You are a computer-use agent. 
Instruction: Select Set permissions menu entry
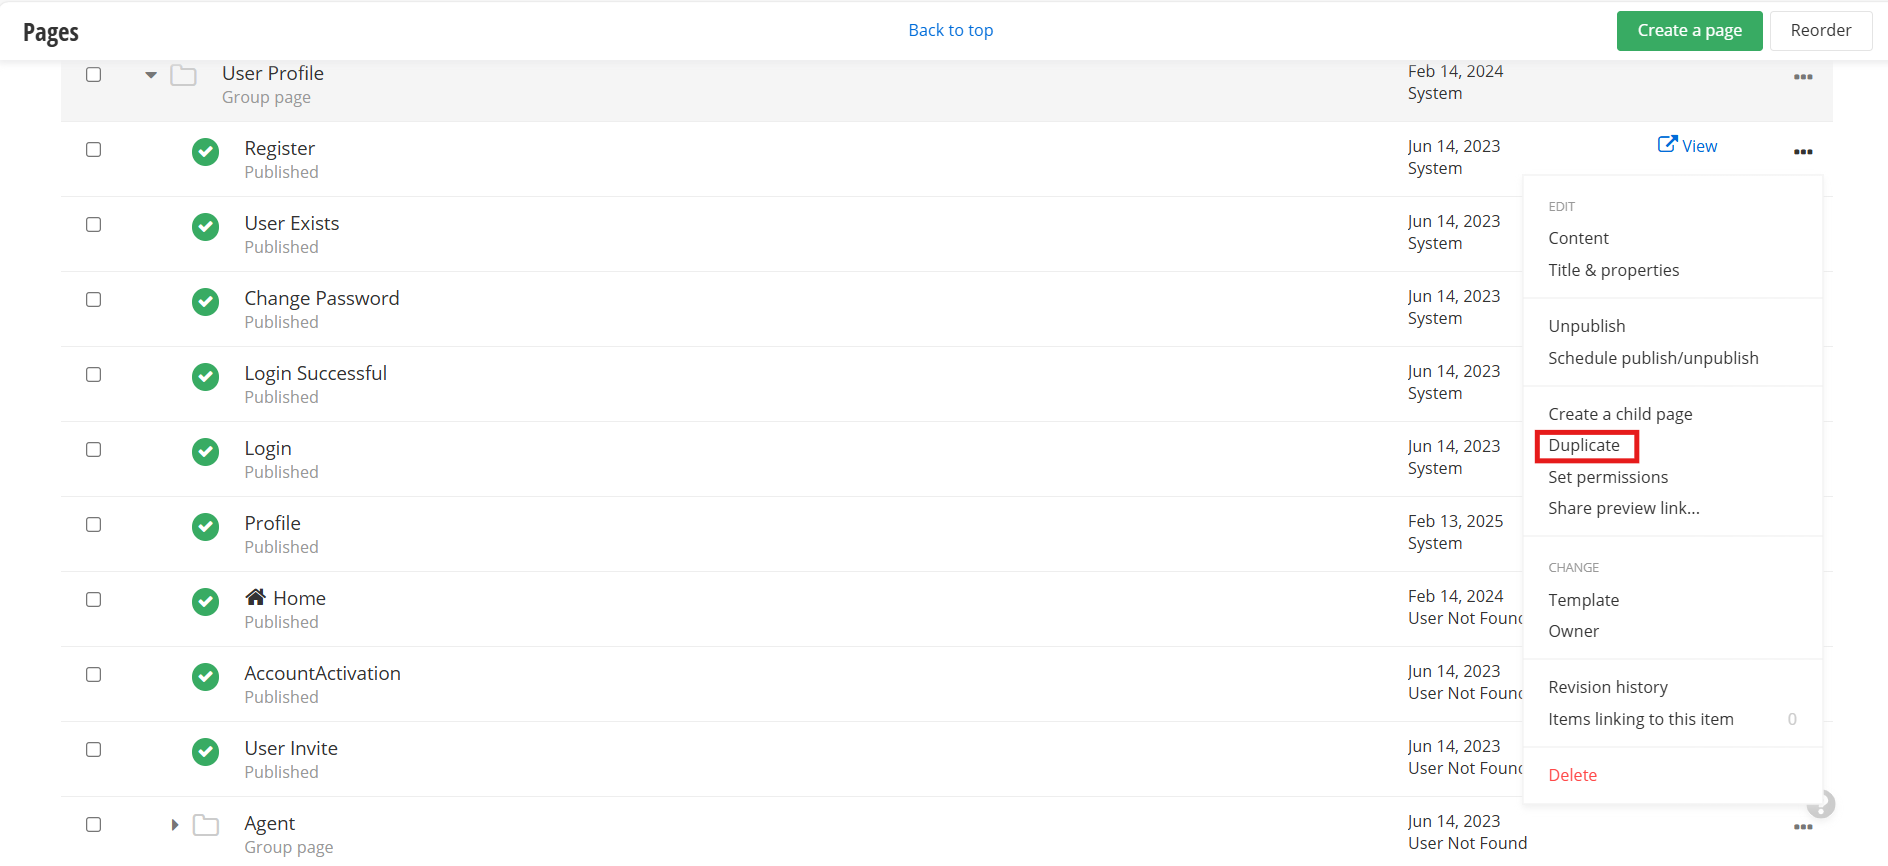click(1608, 477)
